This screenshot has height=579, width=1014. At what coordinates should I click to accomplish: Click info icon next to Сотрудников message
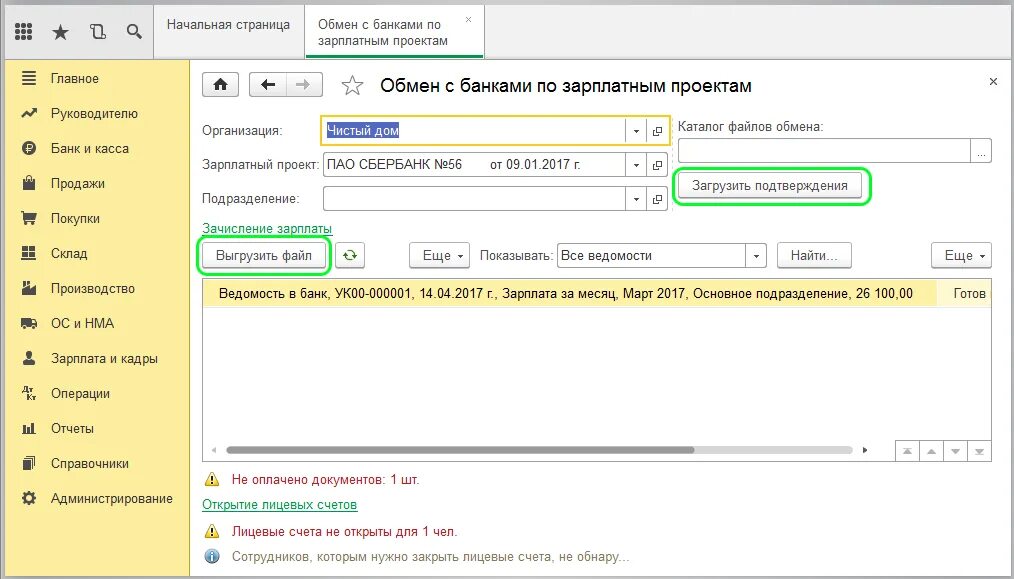click(x=211, y=556)
